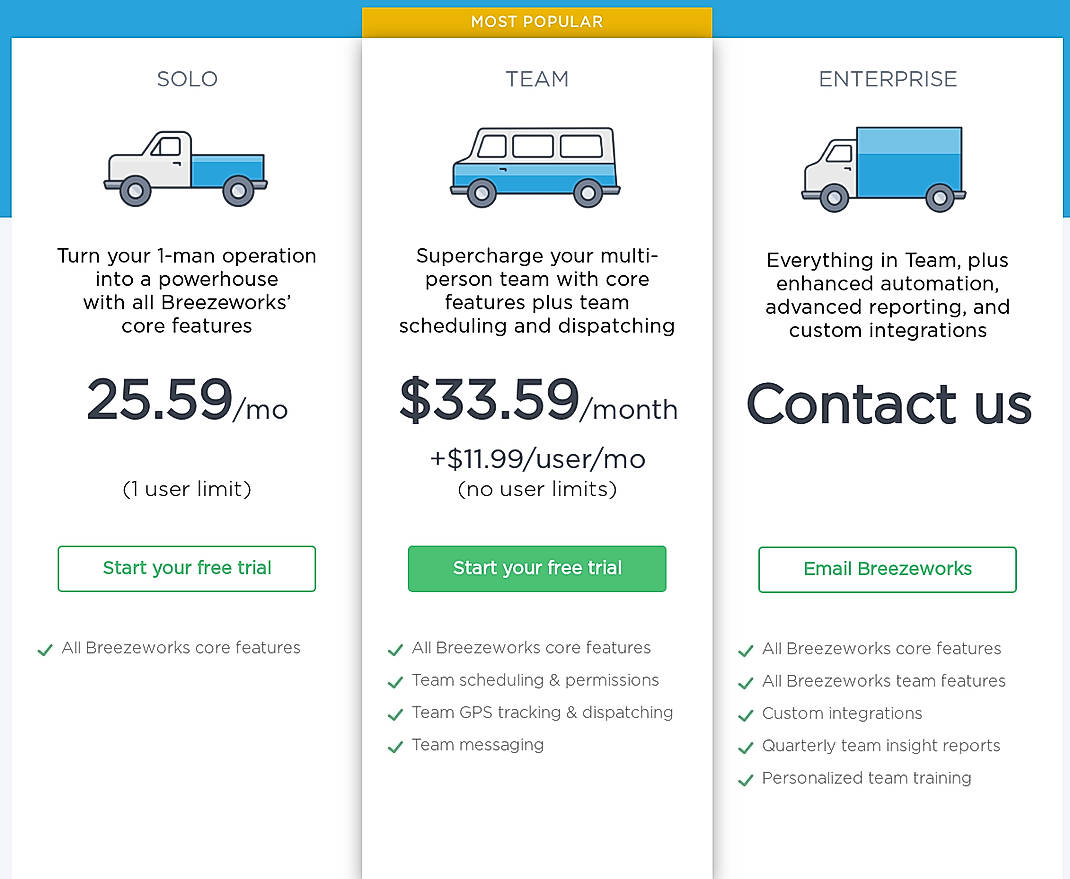Click the checkmark next to Team messaging
Screen dimensions: 1070x879
395,746
